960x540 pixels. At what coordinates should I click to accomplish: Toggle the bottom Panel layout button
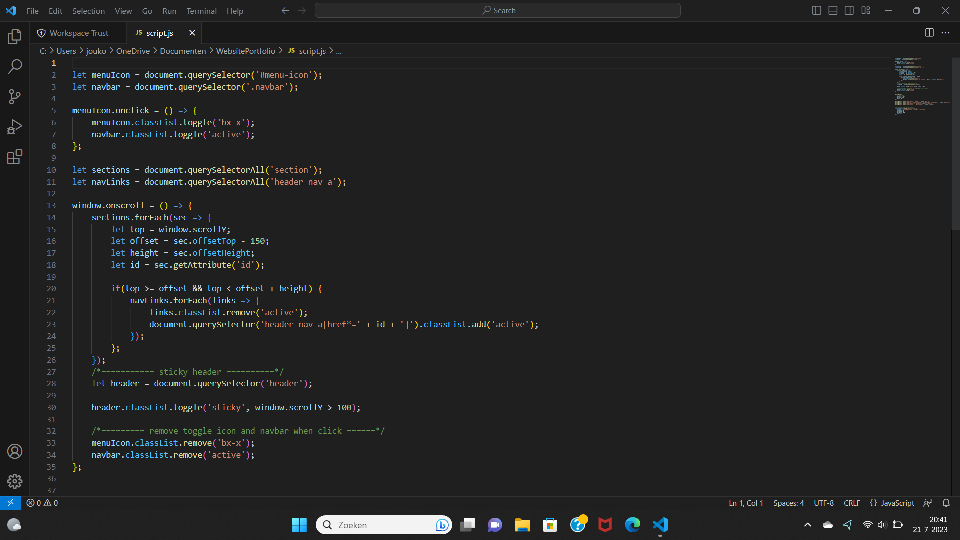pyautogui.click(x=831, y=10)
